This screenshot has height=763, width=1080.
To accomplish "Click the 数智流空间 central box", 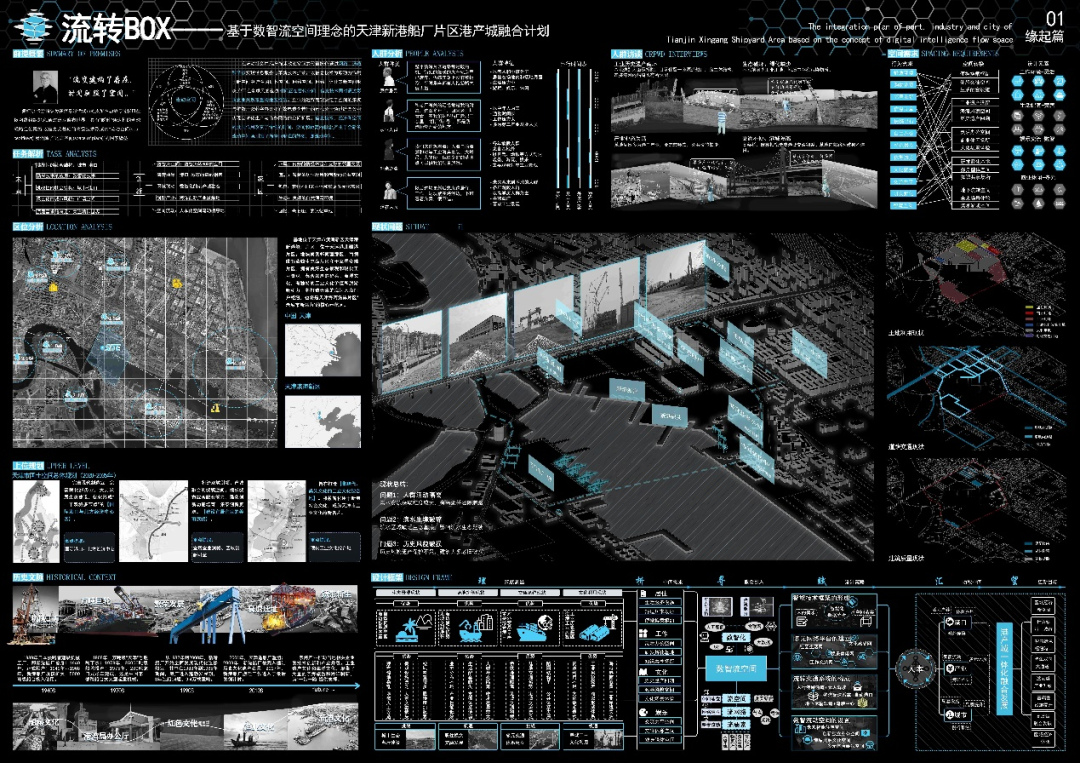I will pyautogui.click(x=736, y=666).
